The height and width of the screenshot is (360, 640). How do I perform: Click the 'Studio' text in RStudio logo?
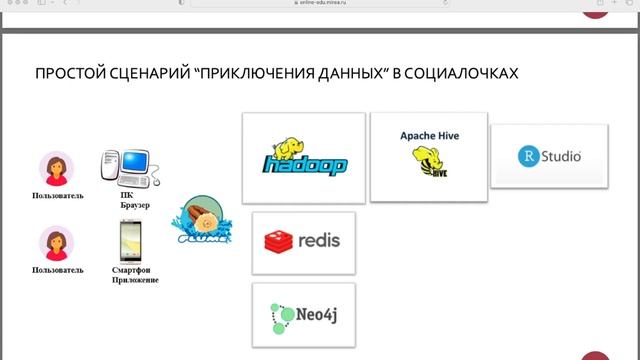pos(561,156)
